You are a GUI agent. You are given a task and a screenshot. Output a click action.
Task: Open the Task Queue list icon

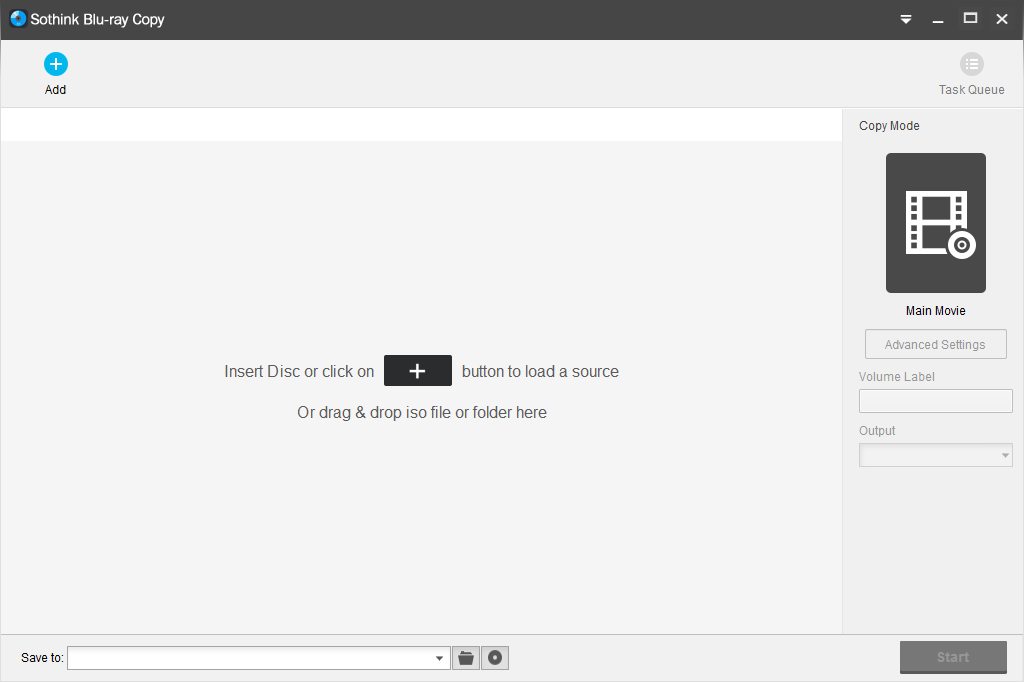tap(971, 65)
